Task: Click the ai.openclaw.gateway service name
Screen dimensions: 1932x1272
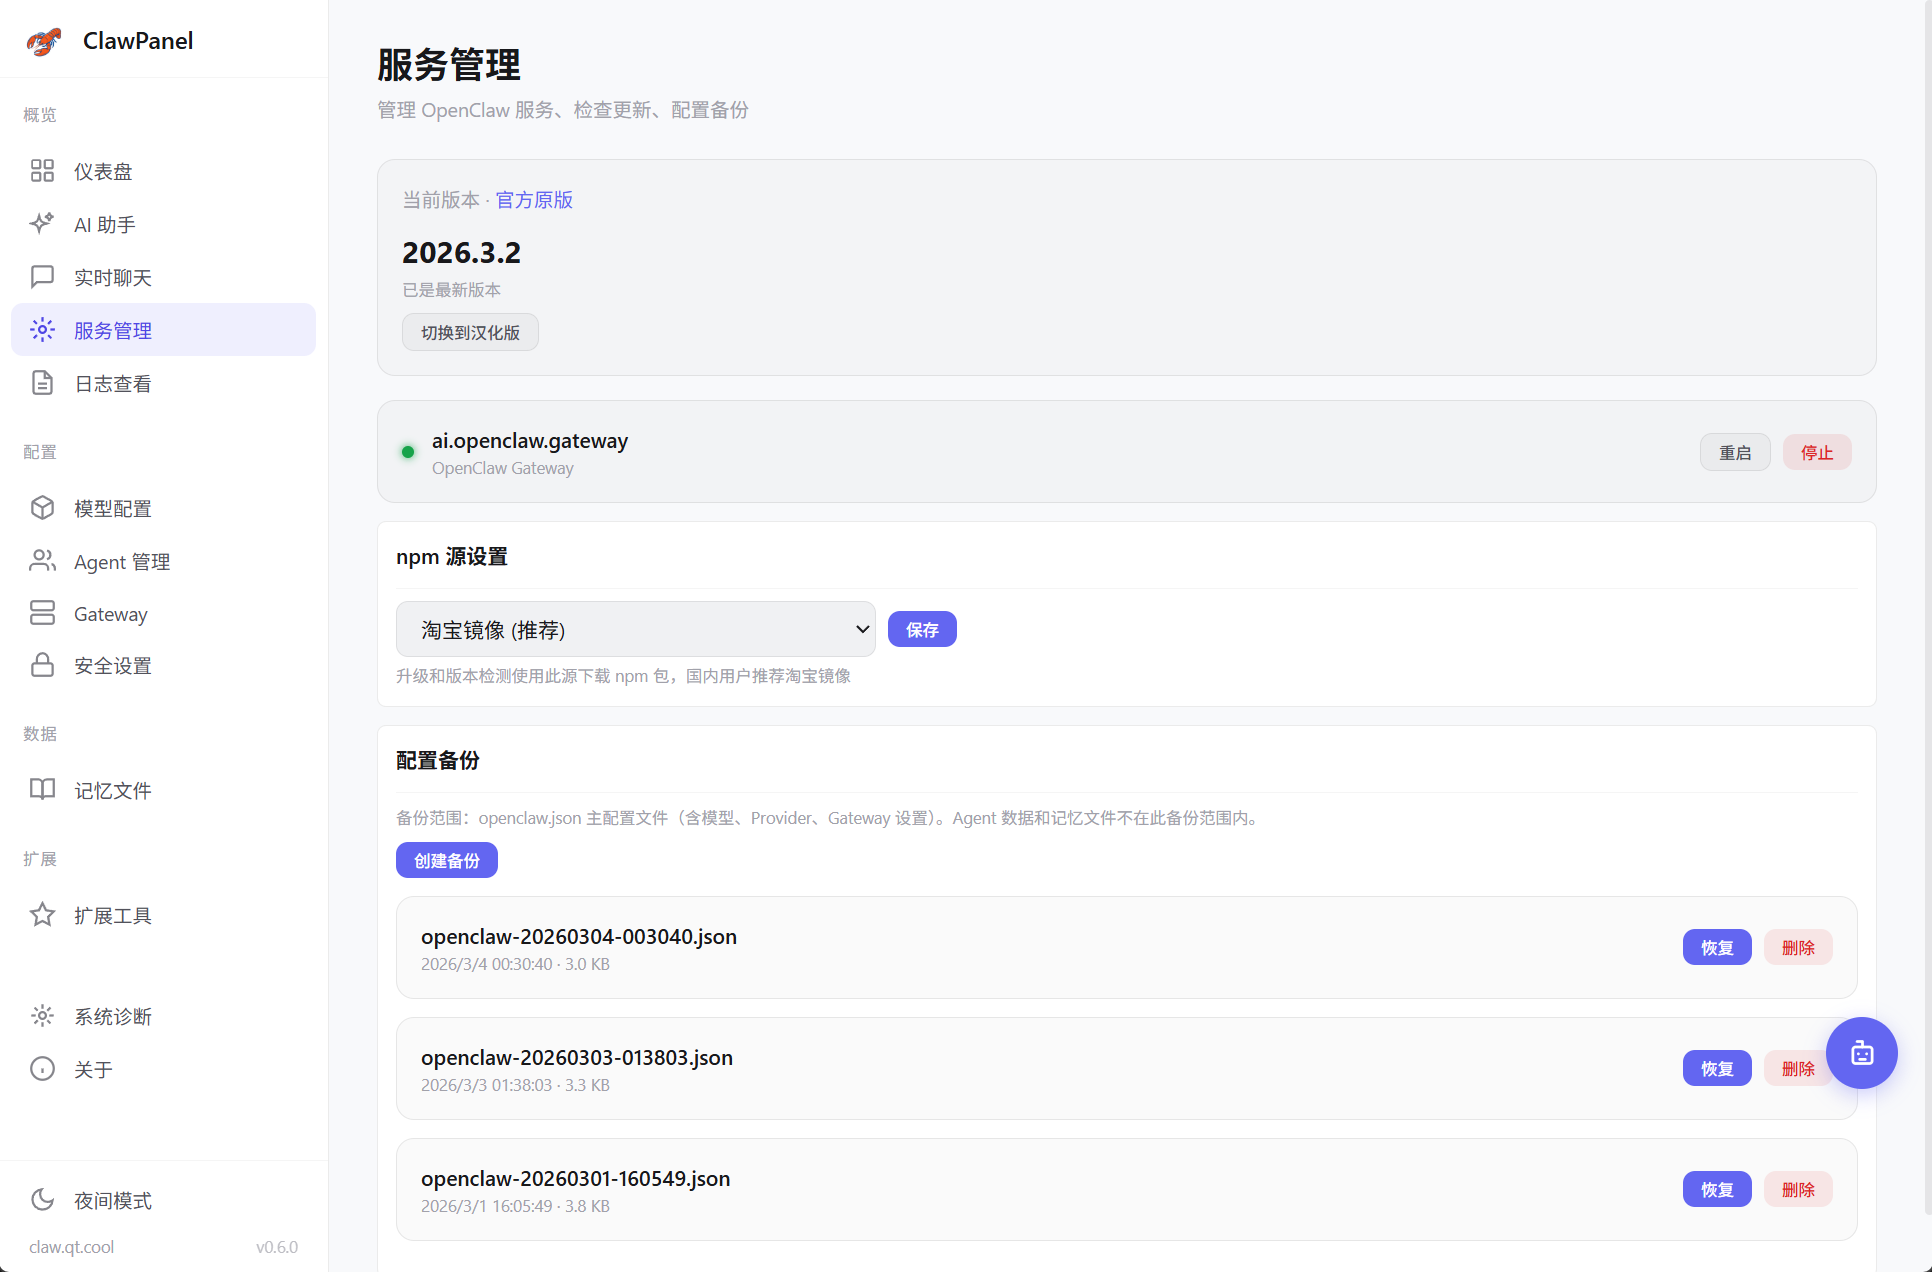Action: coord(530,440)
